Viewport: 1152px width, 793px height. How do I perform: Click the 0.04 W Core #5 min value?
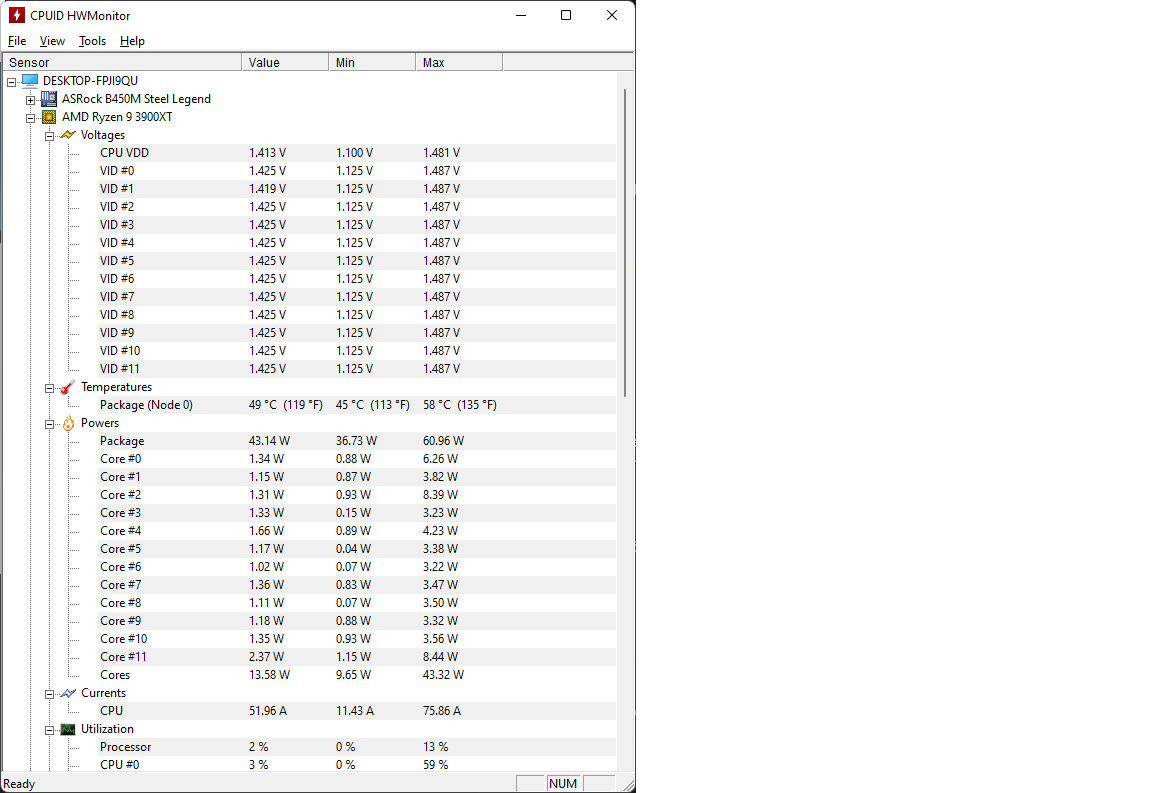tap(353, 549)
